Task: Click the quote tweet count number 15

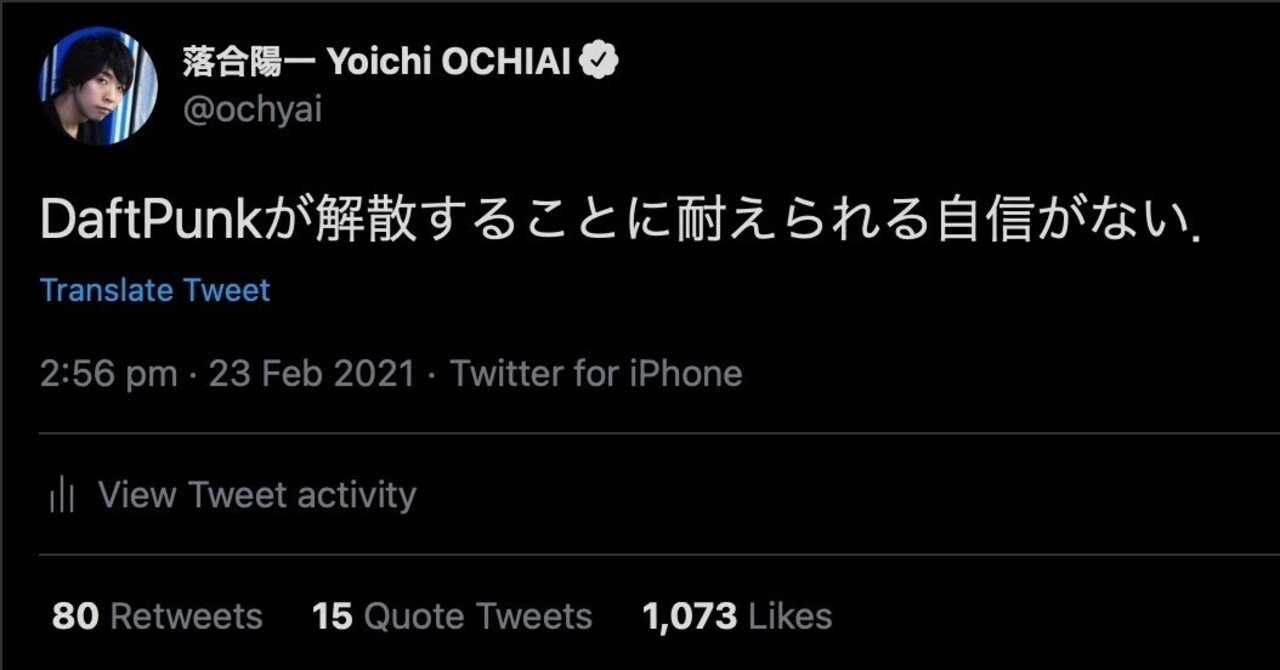Action: [332, 616]
